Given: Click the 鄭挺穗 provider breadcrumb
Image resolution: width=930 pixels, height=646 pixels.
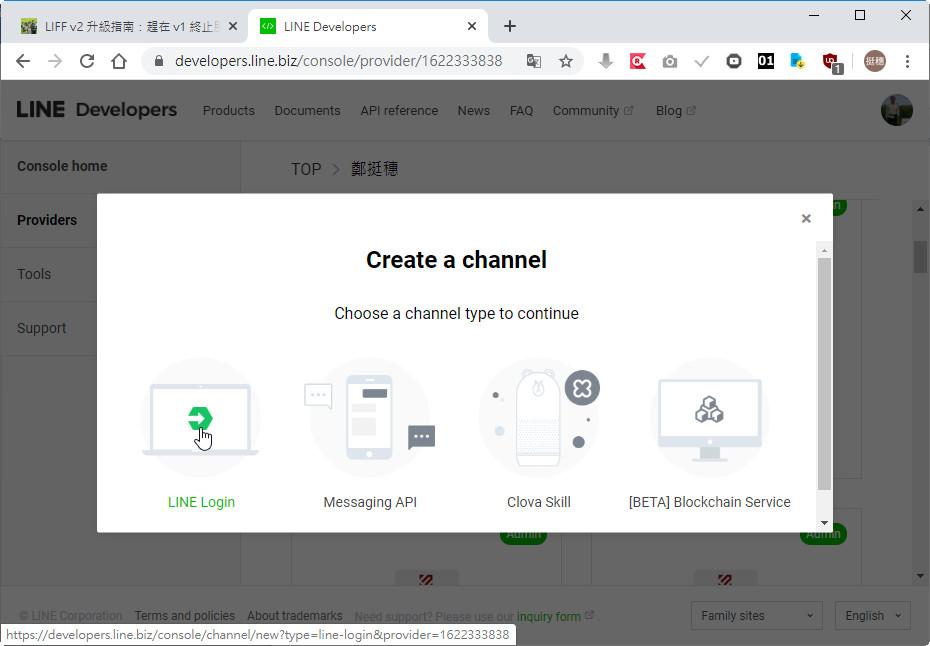Looking at the screenshot, I should click(x=374, y=169).
